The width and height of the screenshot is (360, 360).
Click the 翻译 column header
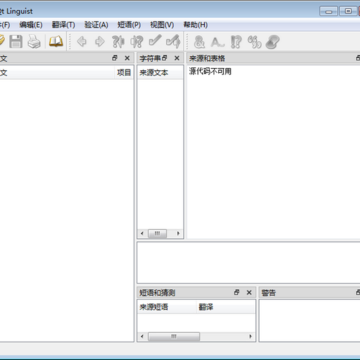[x=226, y=307]
